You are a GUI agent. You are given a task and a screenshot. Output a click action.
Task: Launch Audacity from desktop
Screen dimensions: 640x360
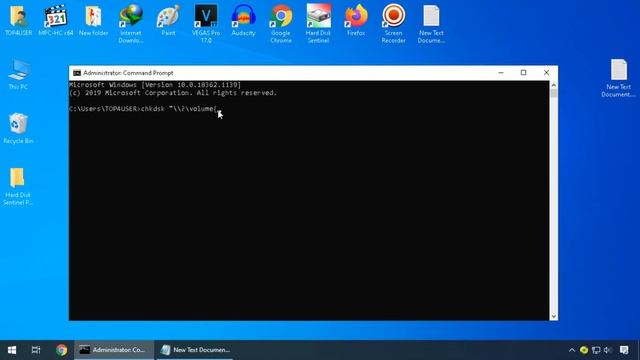click(x=243, y=20)
